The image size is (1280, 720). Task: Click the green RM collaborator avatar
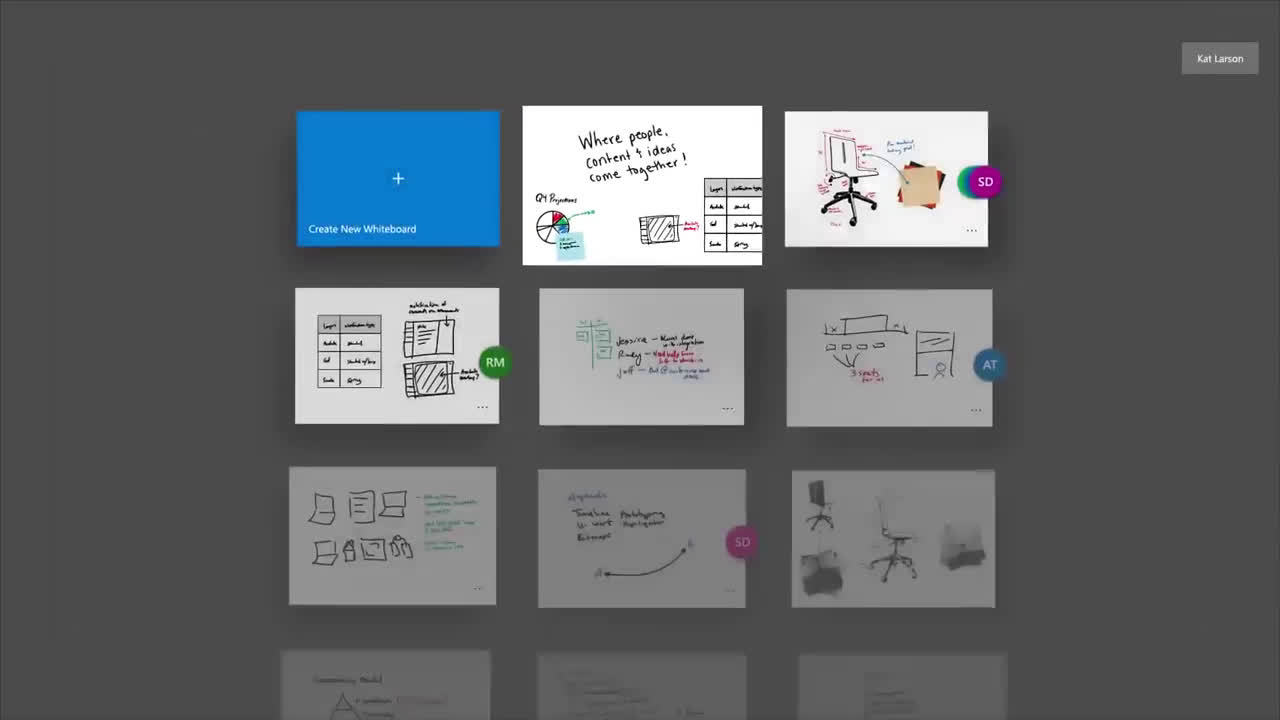[495, 362]
